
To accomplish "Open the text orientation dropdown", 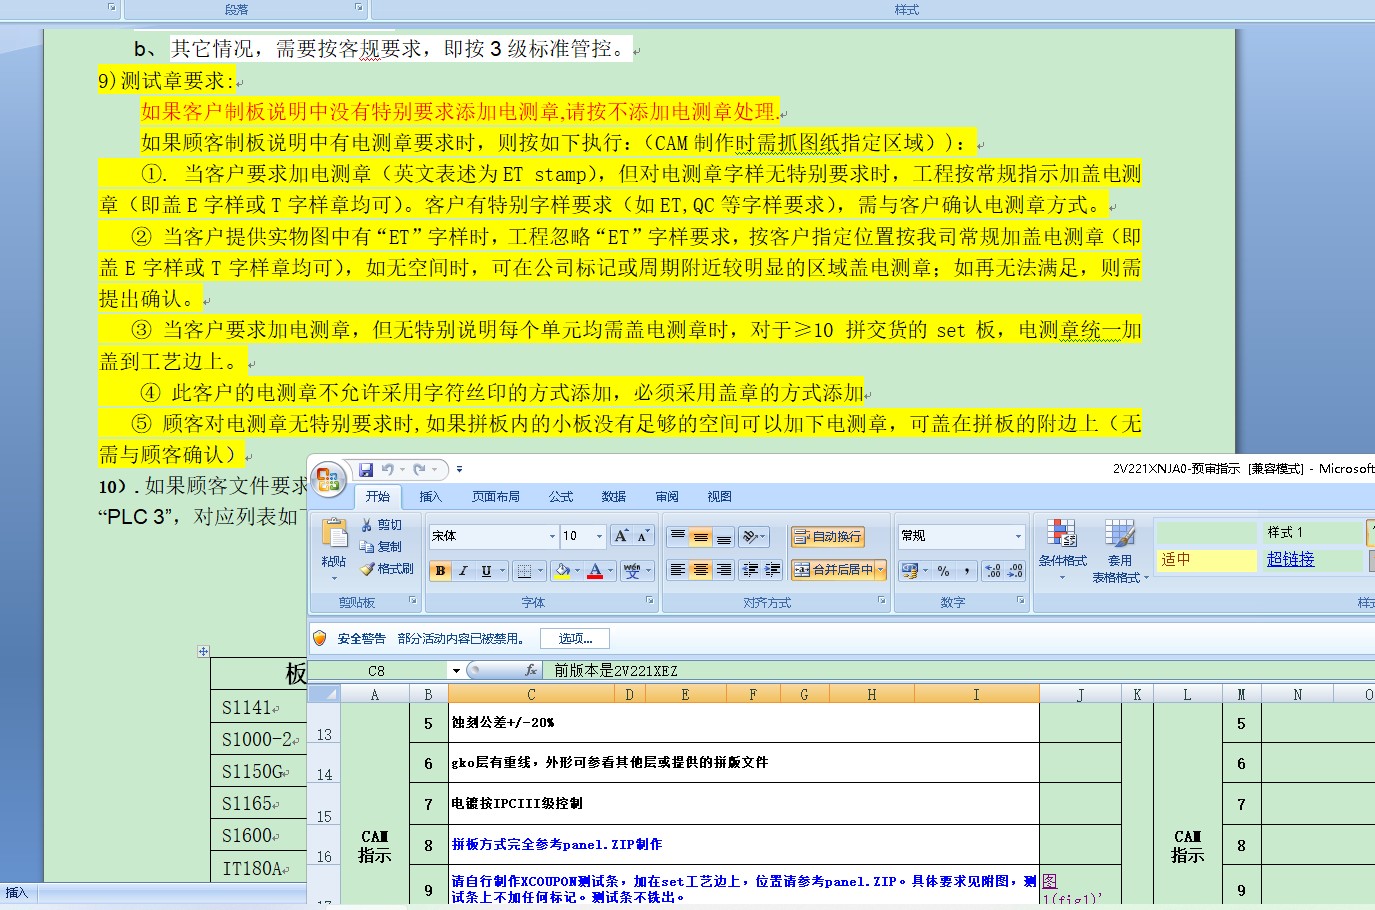I will (755, 537).
